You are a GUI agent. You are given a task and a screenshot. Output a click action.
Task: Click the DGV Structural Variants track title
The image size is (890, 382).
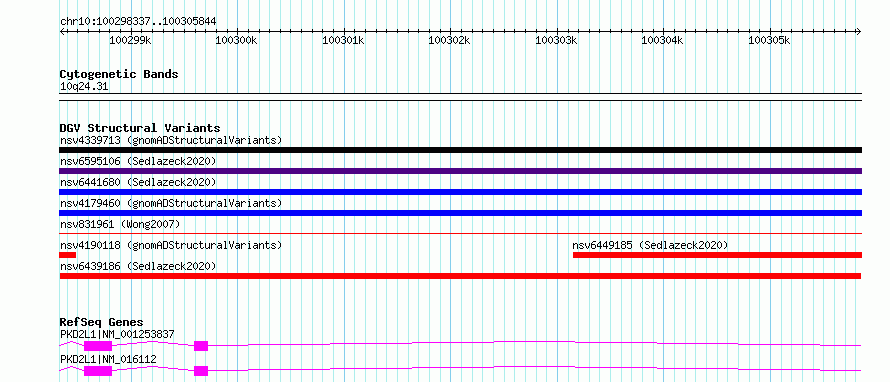140,128
